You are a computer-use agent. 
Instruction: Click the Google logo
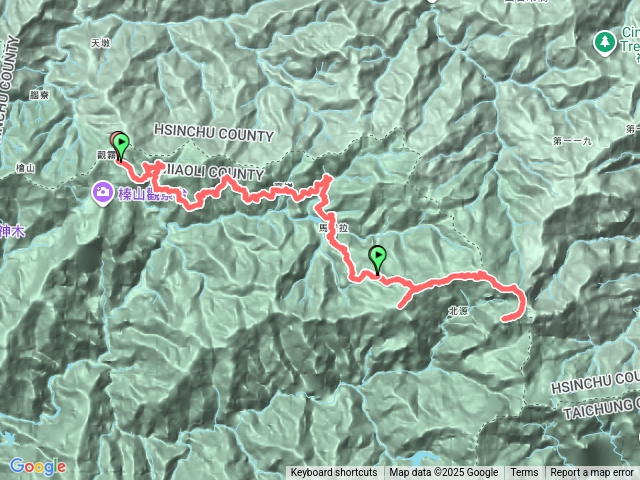tap(38, 466)
